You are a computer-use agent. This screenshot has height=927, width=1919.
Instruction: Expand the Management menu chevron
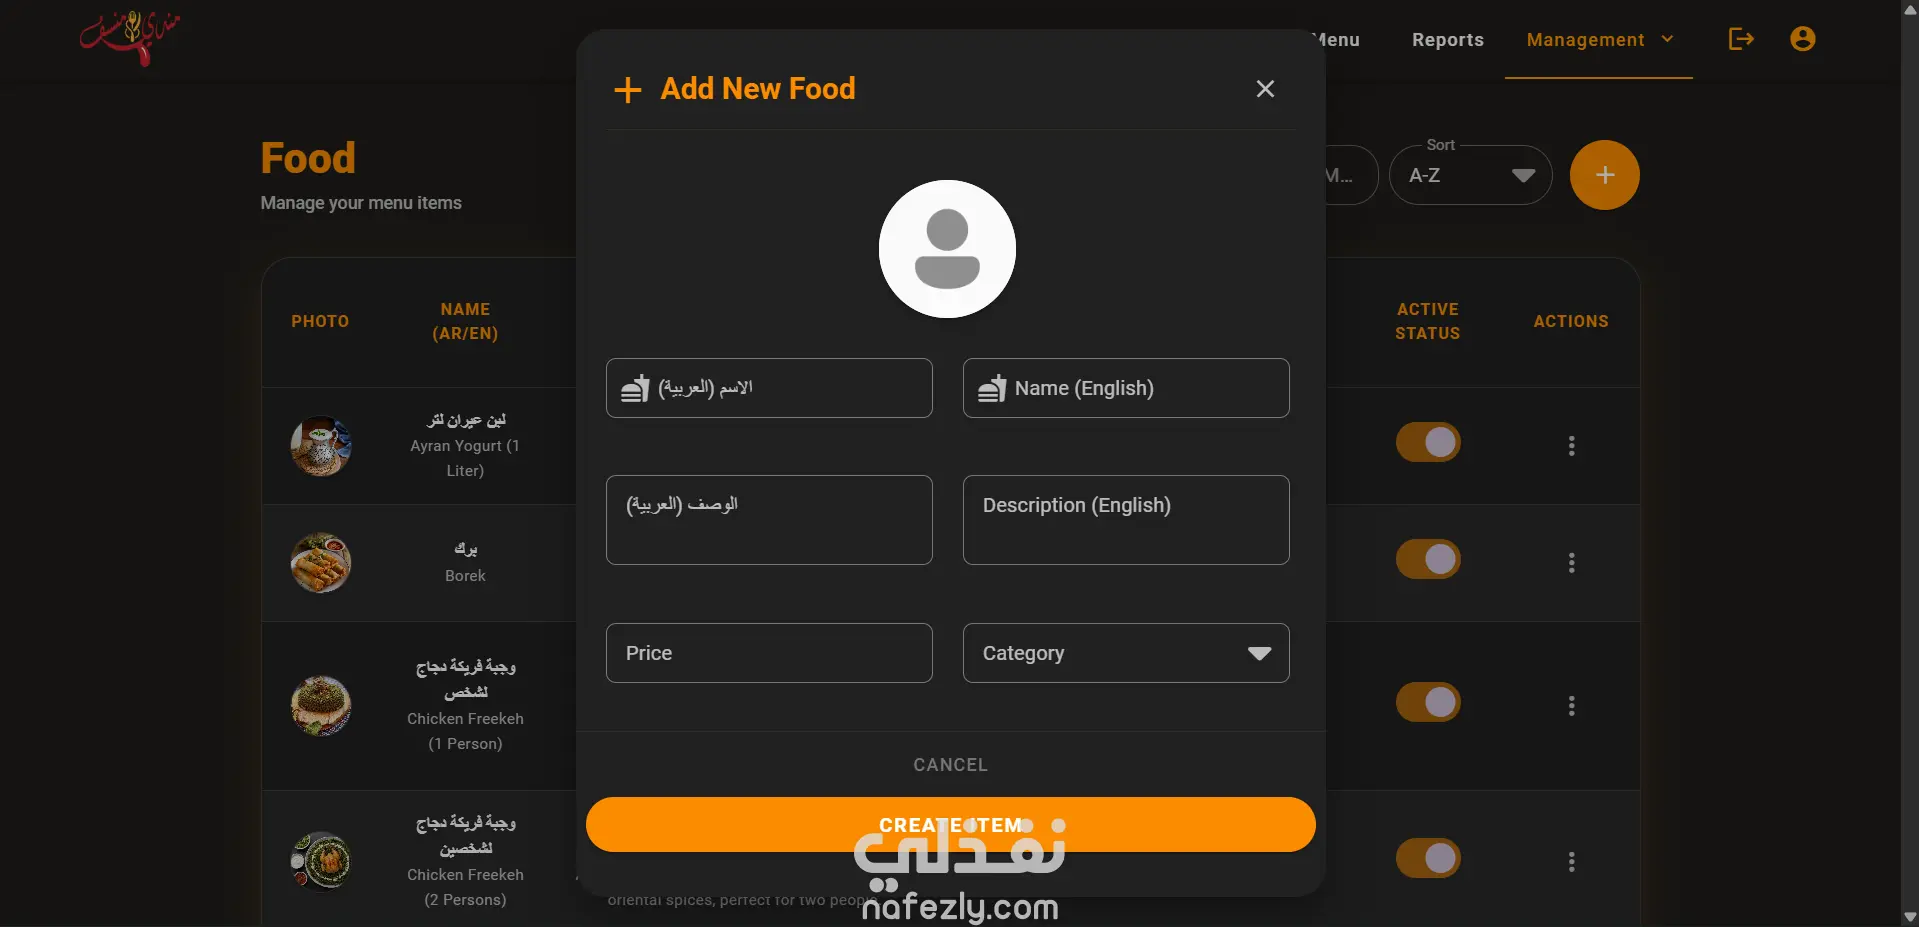pos(1667,39)
